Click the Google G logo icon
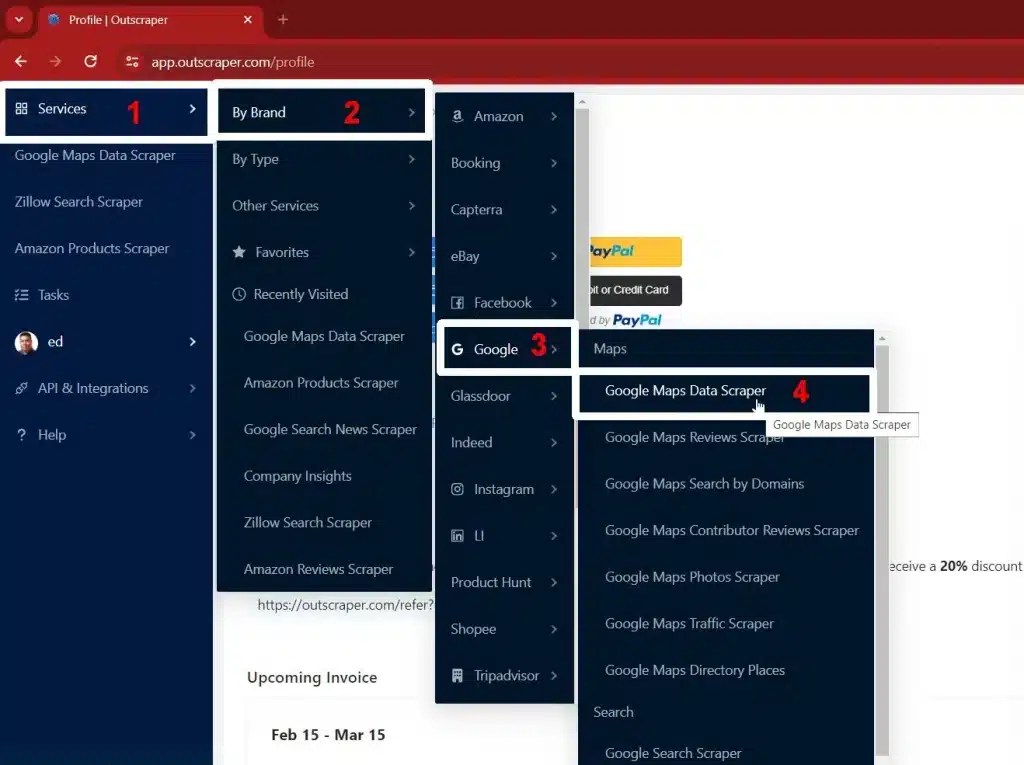The image size is (1024, 765). click(457, 350)
